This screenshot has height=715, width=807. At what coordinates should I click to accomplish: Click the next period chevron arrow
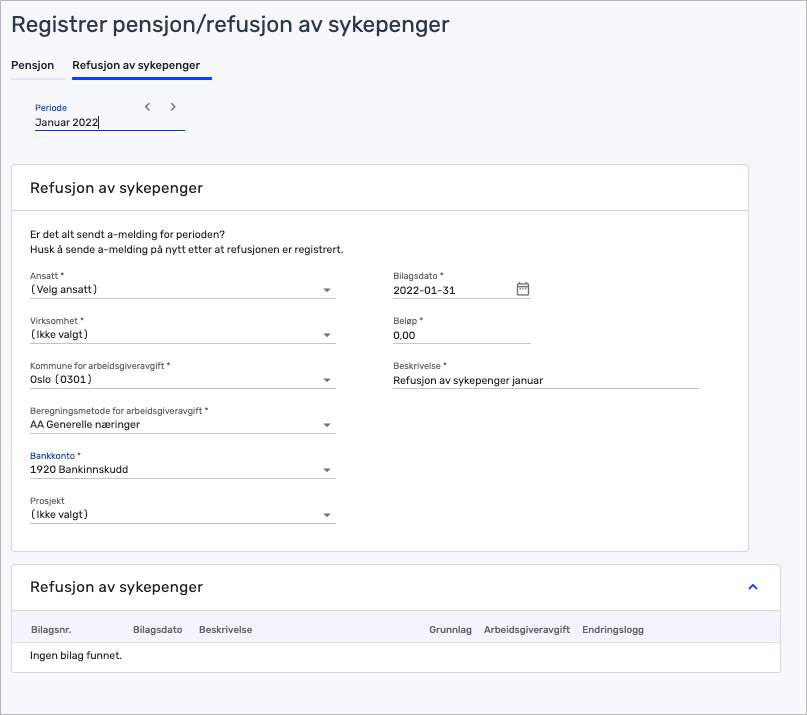[172, 106]
